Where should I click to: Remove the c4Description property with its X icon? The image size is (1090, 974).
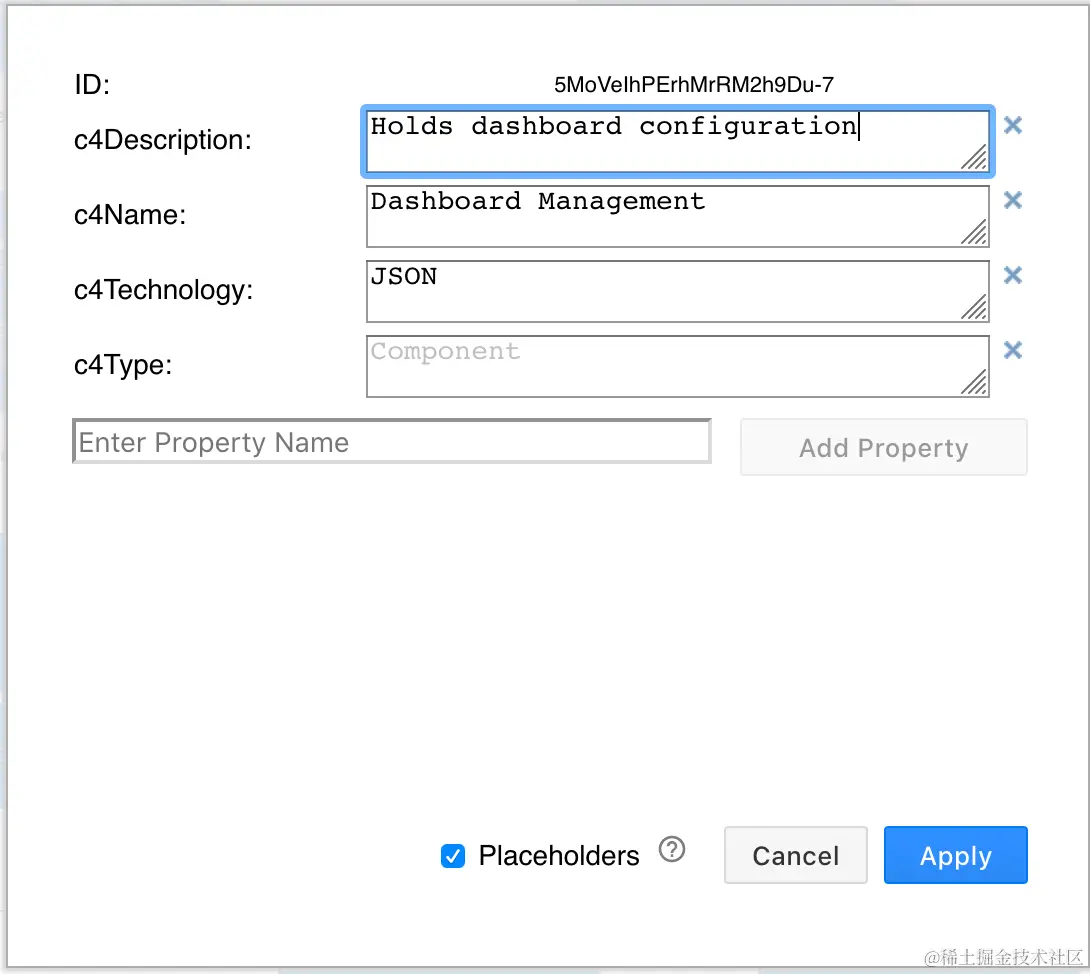pos(1013,125)
